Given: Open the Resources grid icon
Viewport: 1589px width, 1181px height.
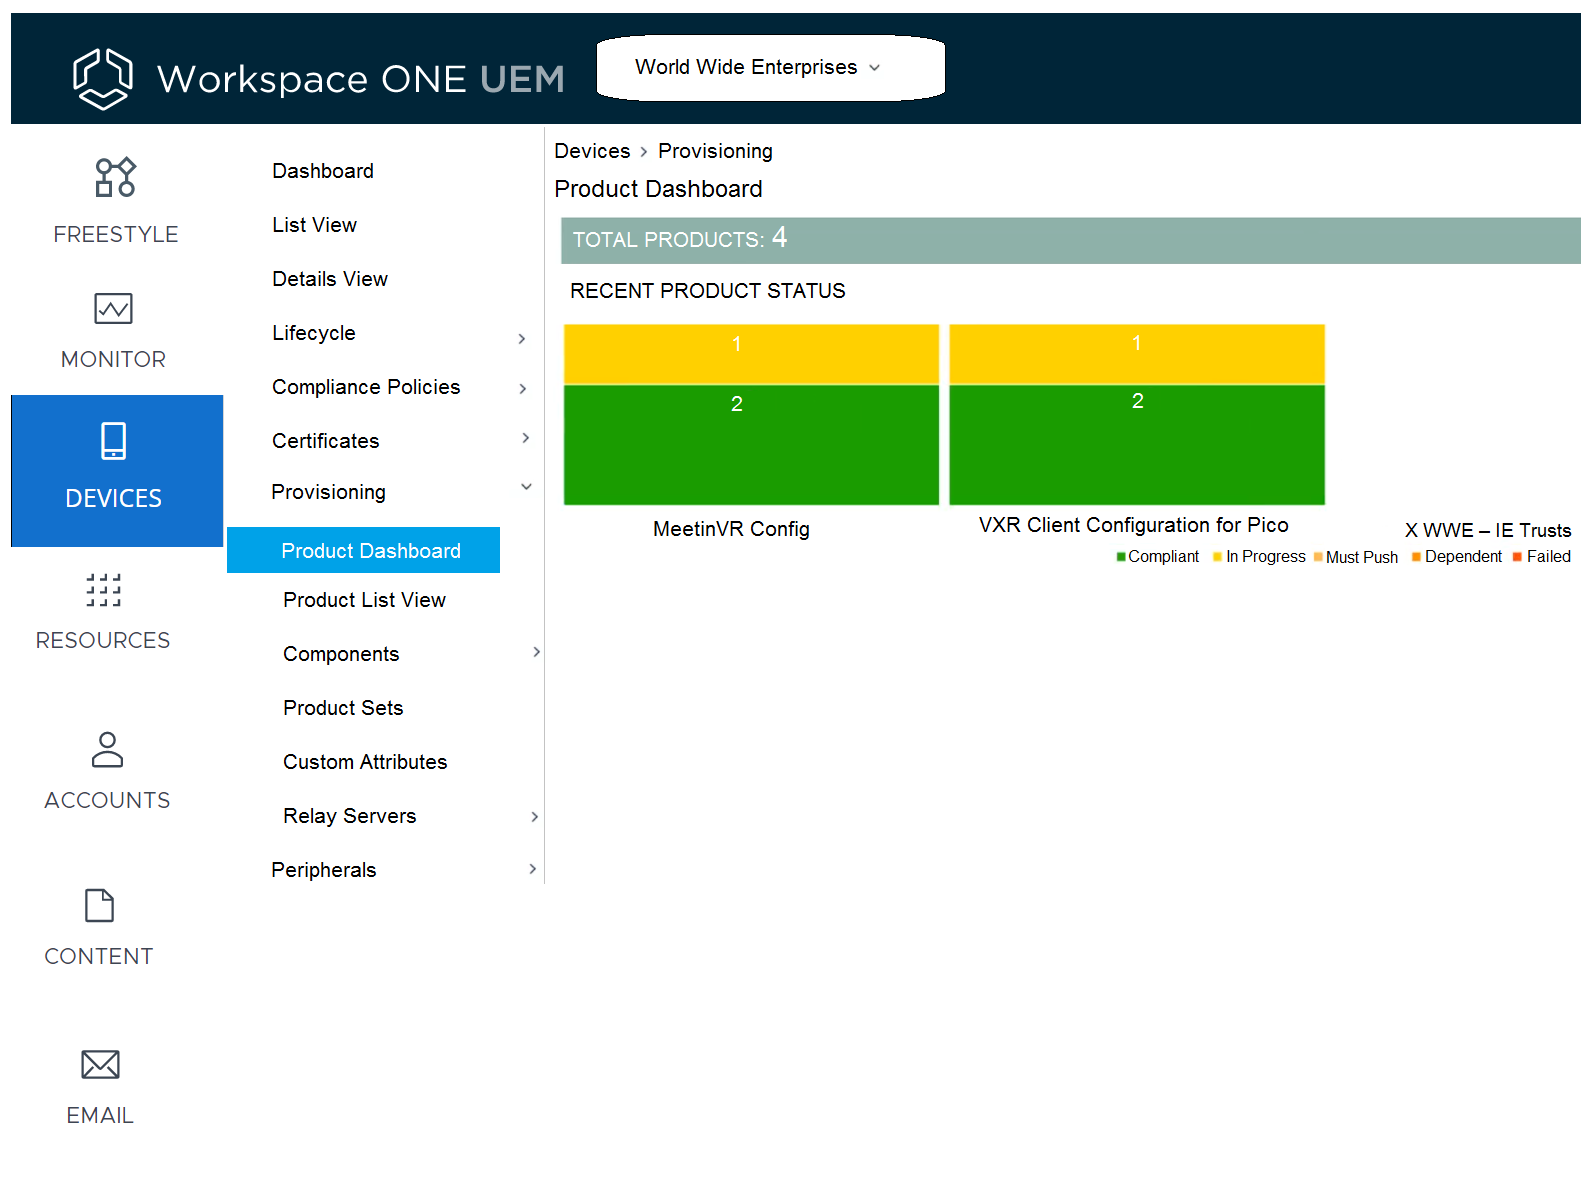Looking at the screenshot, I should pos(103,590).
